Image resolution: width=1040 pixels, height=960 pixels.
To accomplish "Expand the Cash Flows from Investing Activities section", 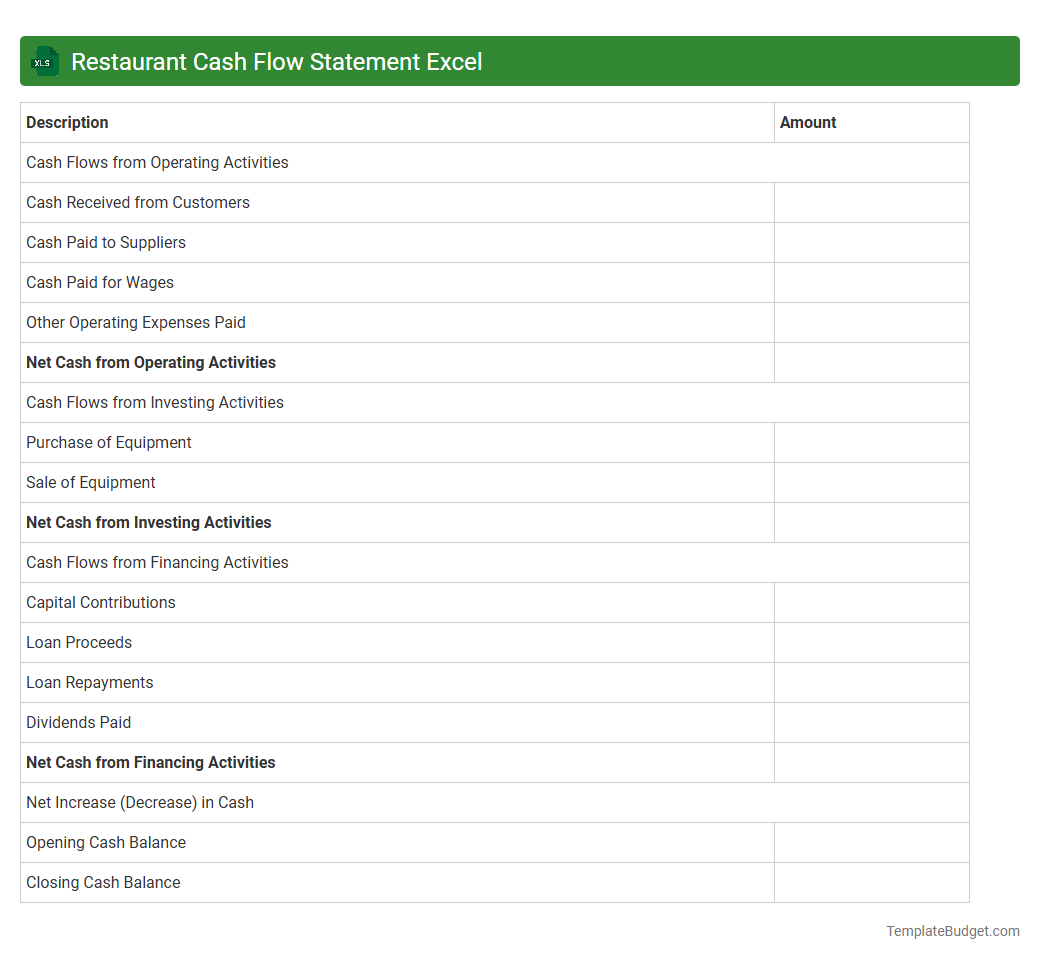I will click(155, 402).
